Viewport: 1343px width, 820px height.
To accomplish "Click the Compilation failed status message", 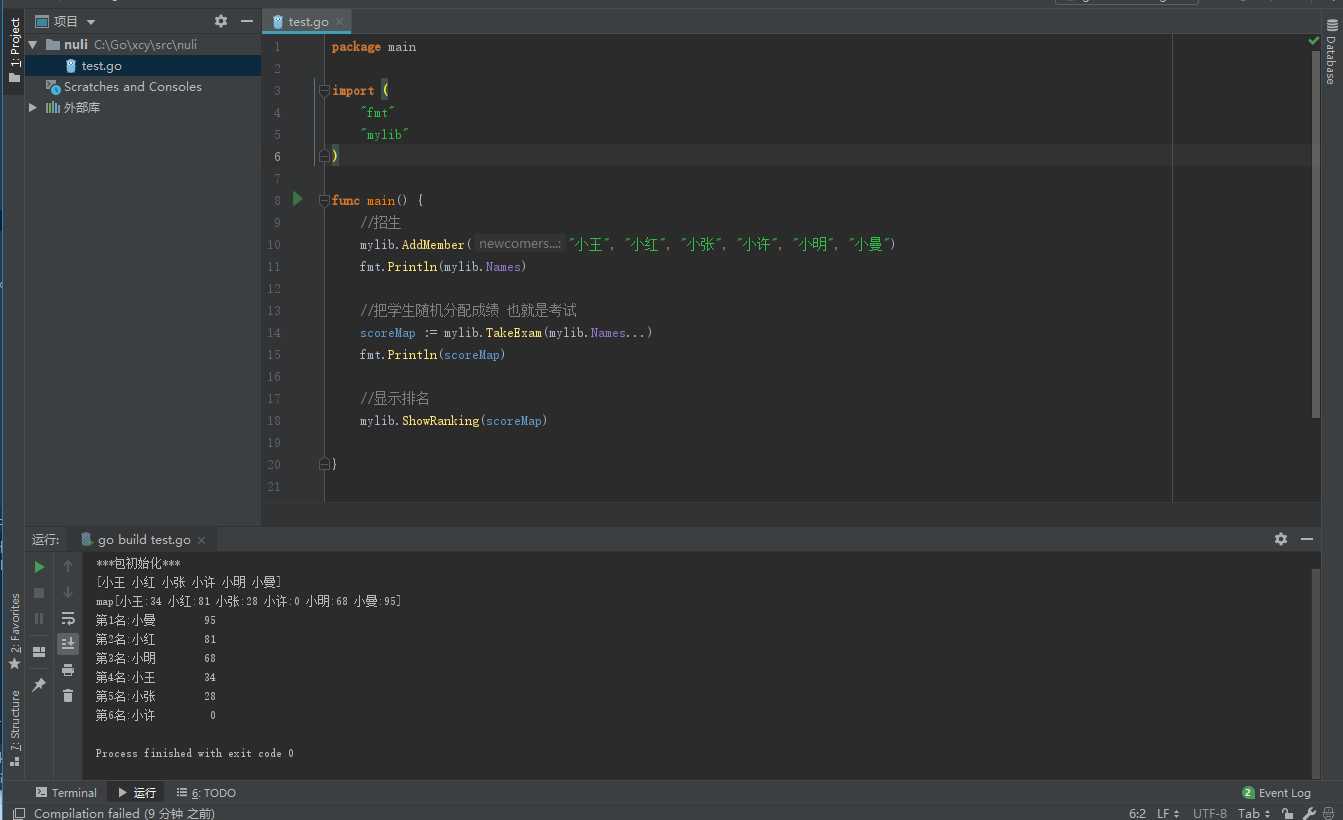I will tap(124, 813).
